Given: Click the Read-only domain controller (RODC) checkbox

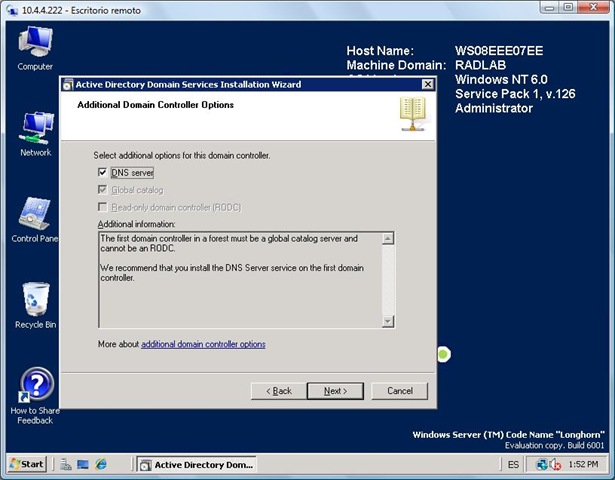Looking at the screenshot, I should click(103, 206).
